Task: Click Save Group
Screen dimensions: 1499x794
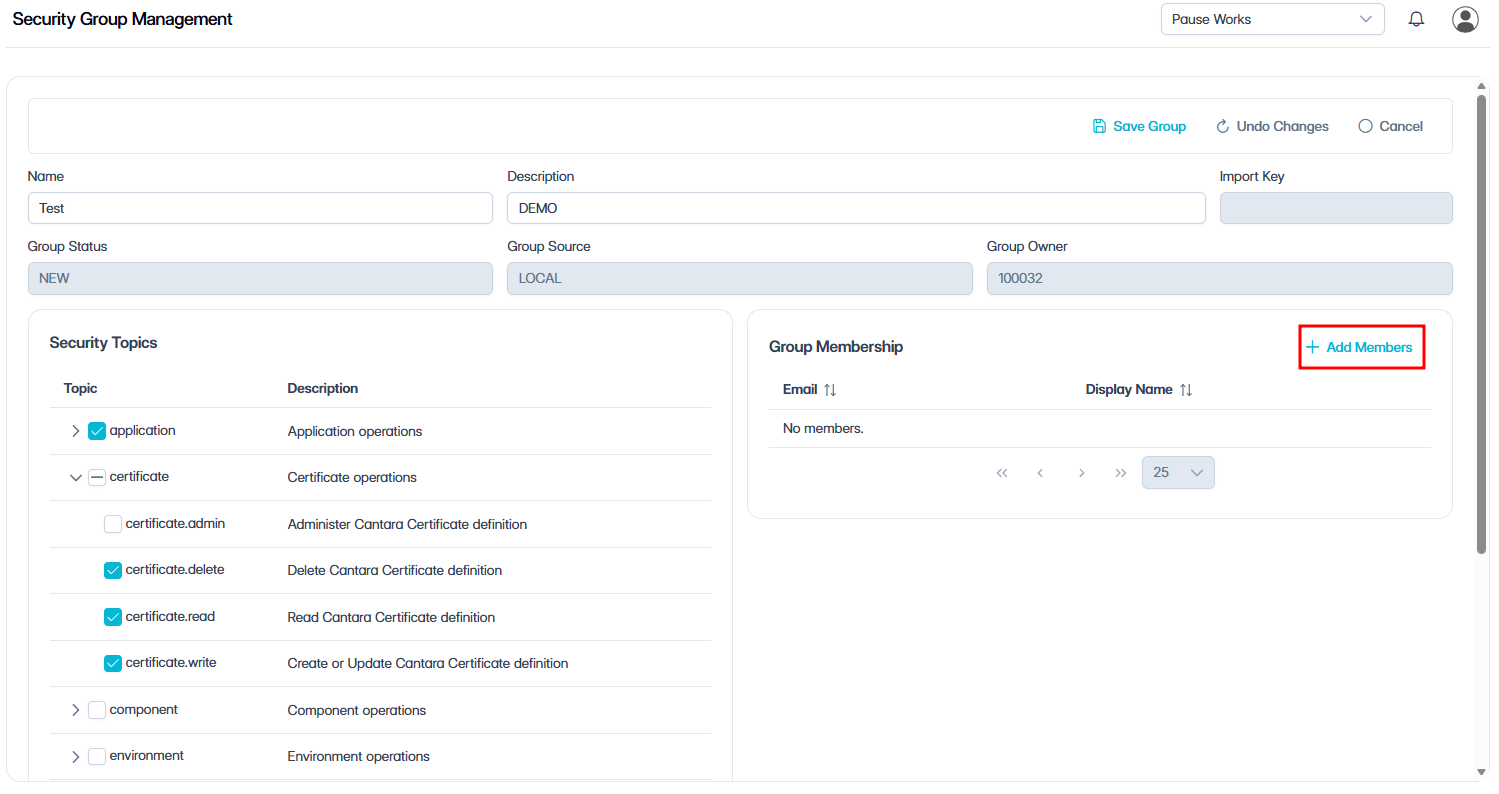Action: (1139, 126)
